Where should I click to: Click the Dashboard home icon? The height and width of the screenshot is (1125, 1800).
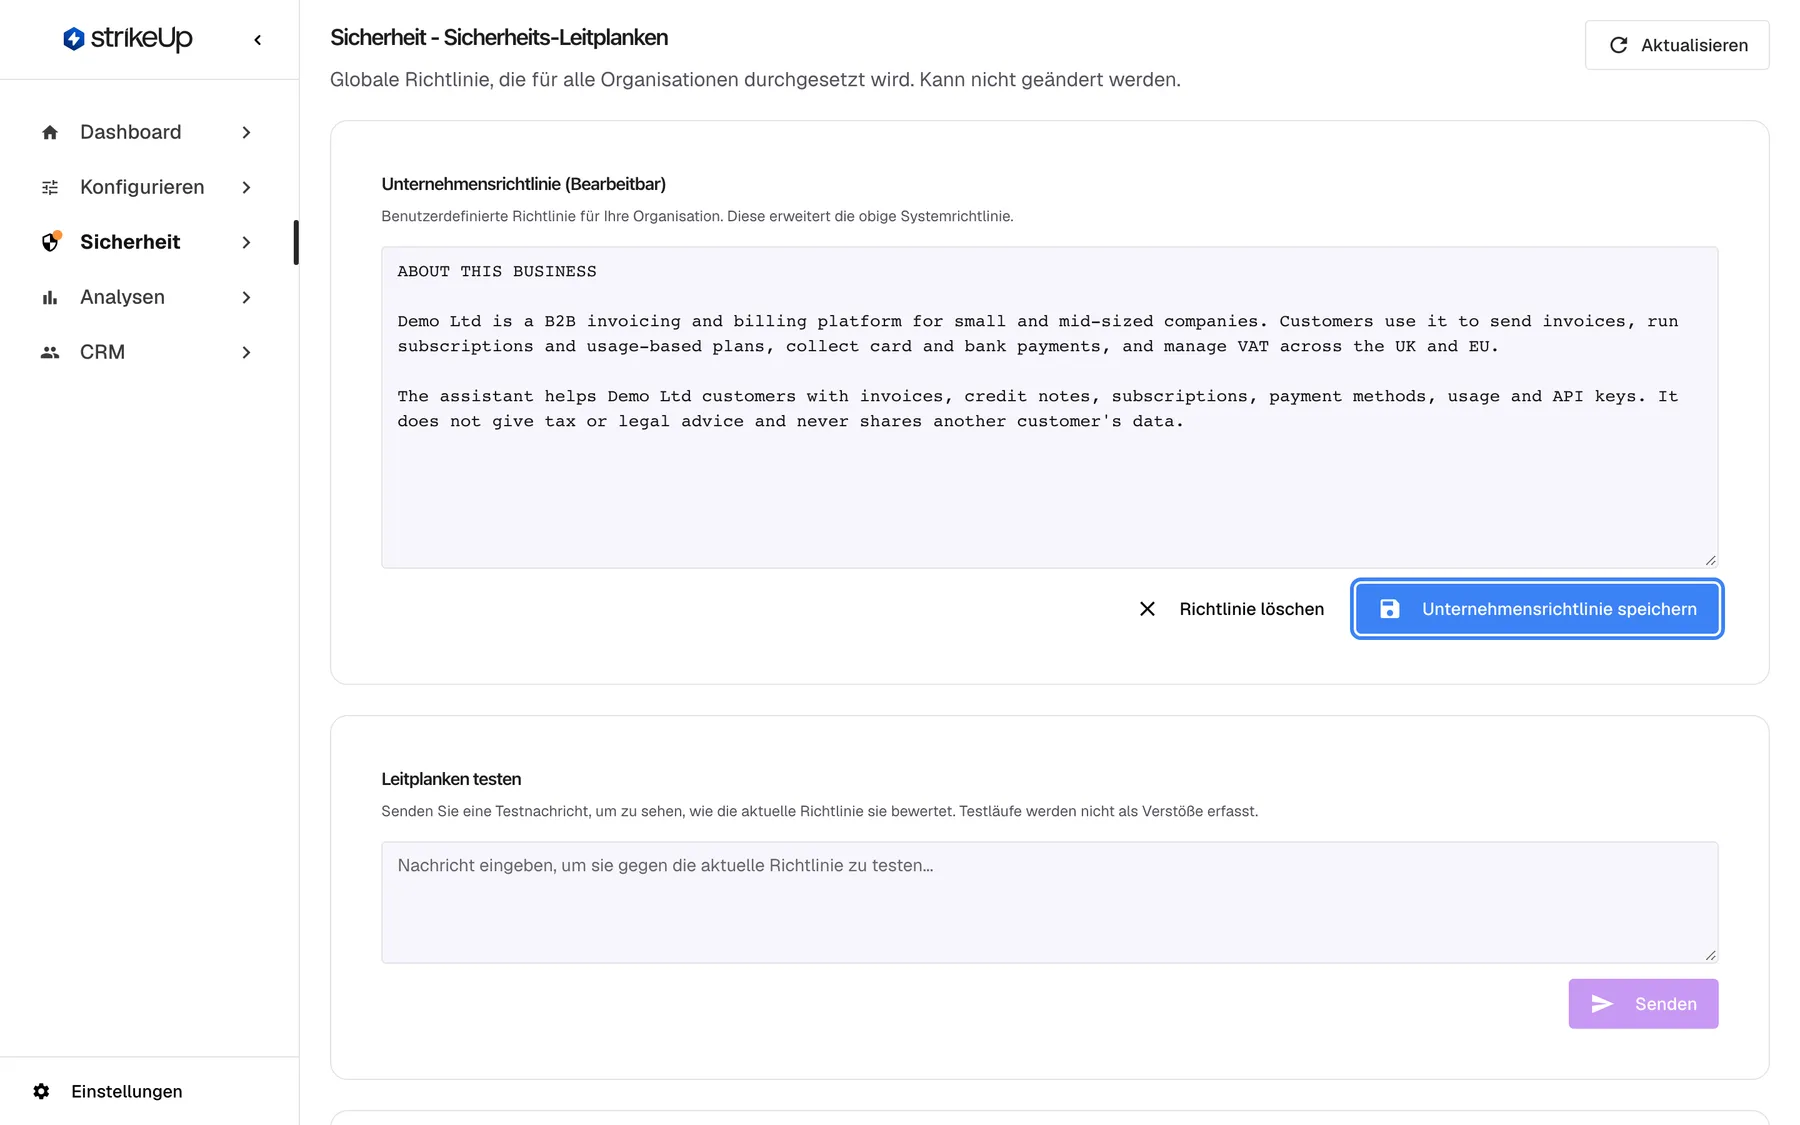pos(50,132)
